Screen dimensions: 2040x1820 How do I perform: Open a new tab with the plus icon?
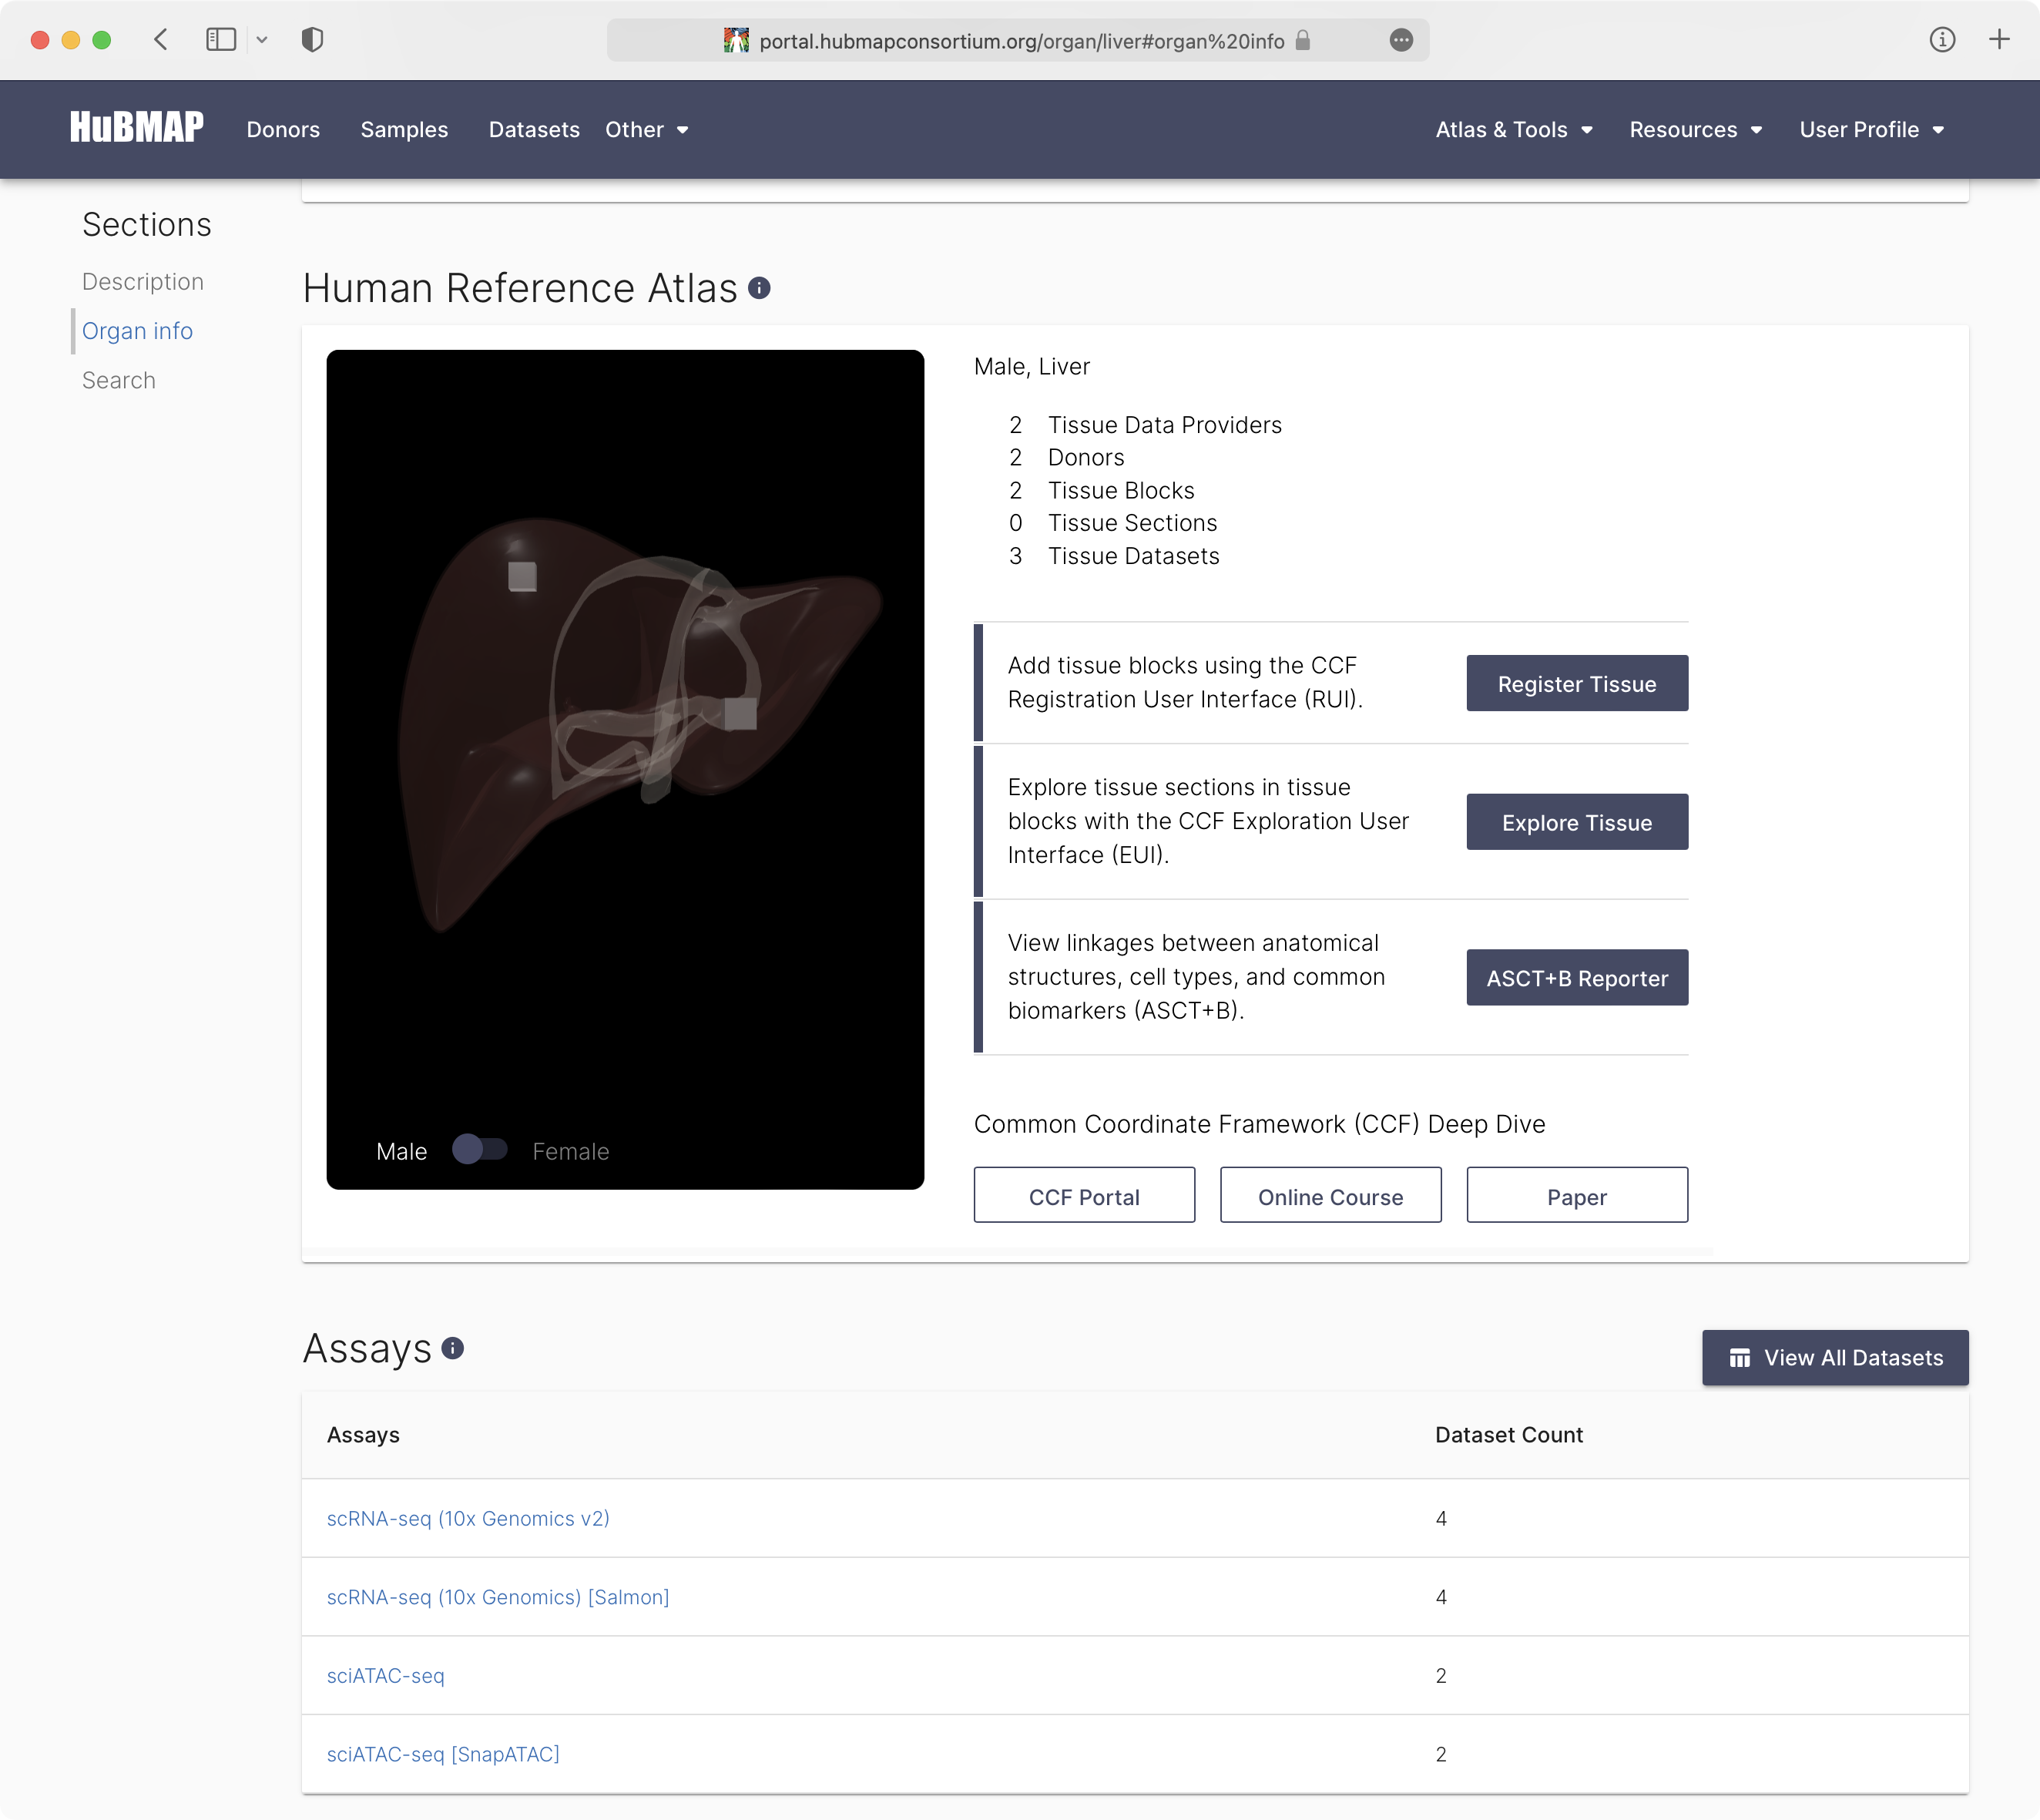point(2000,40)
